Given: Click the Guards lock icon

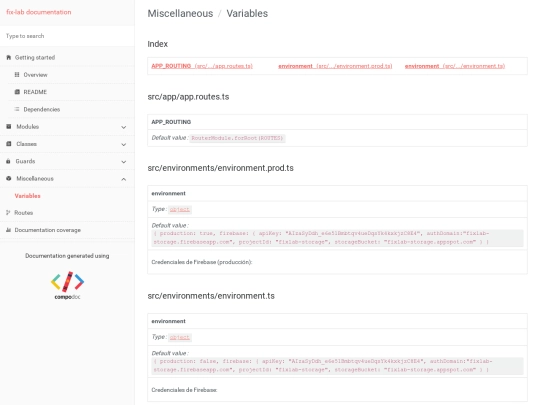Looking at the screenshot, I should coord(8,161).
